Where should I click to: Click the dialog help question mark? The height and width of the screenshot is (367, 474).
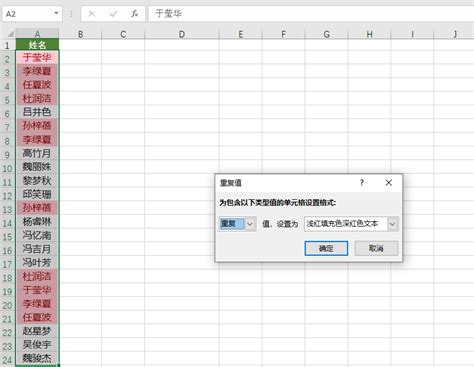pos(362,183)
